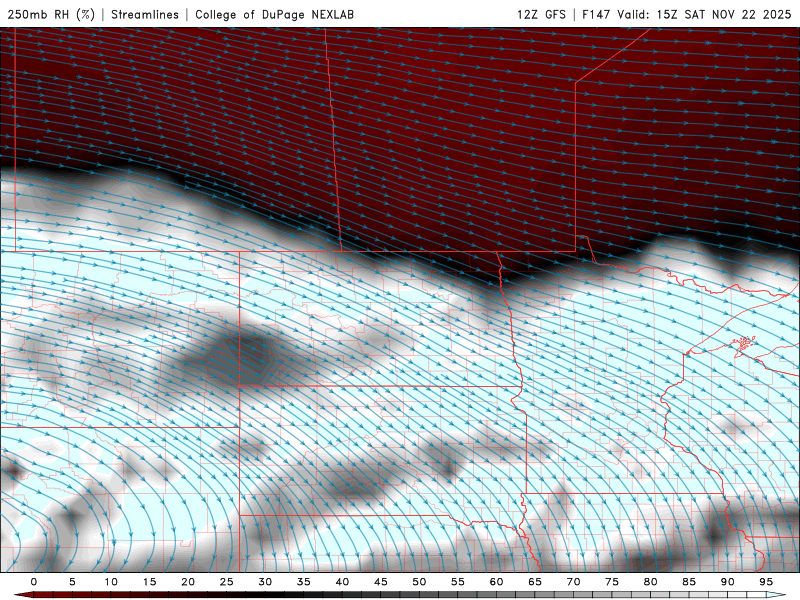Click the '20' legend value
The image size is (800, 600).
click(188, 582)
